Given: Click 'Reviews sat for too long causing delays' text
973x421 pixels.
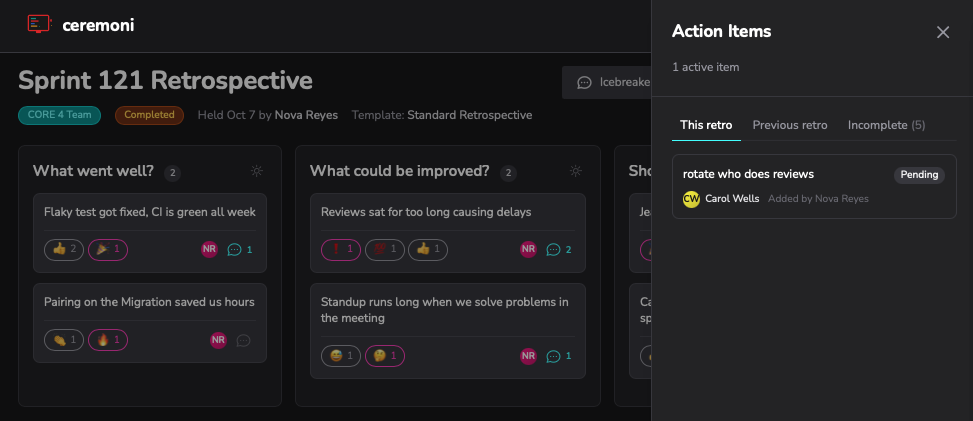Looking at the screenshot, I should 426,212.
